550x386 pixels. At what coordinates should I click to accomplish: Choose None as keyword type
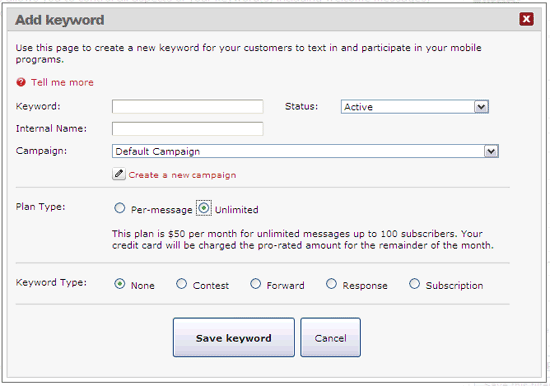coord(120,284)
